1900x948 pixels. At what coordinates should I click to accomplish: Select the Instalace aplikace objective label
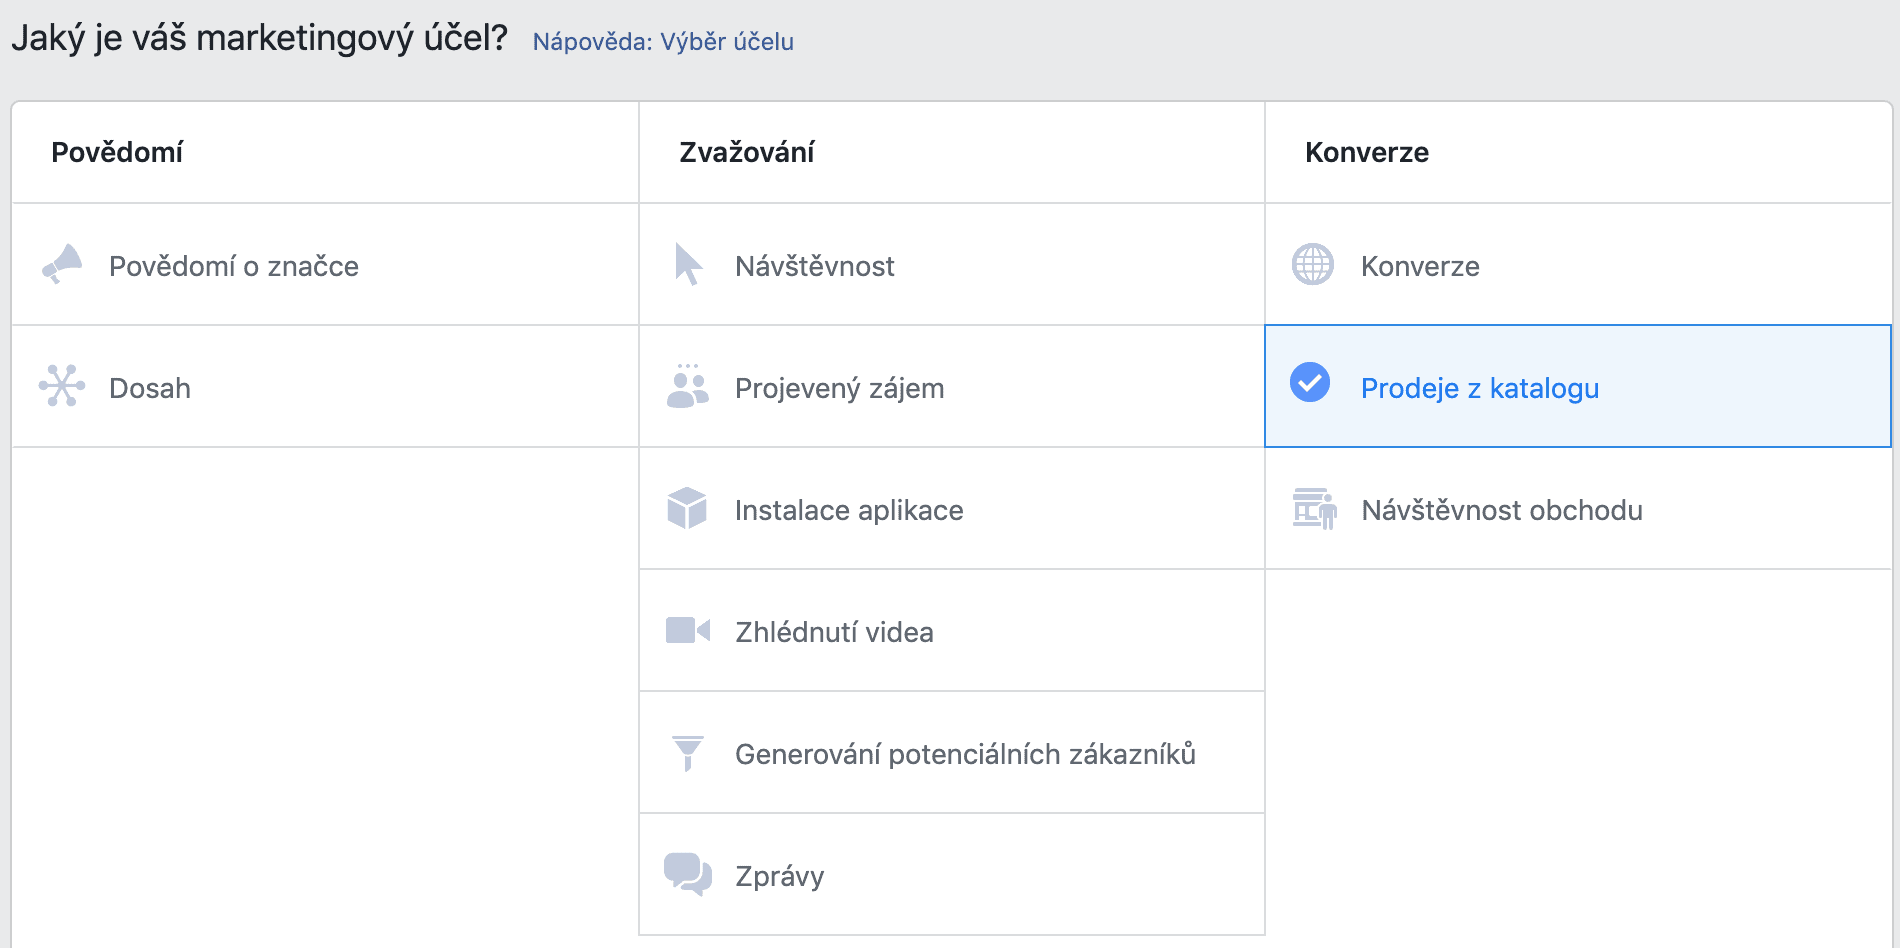[x=849, y=510]
